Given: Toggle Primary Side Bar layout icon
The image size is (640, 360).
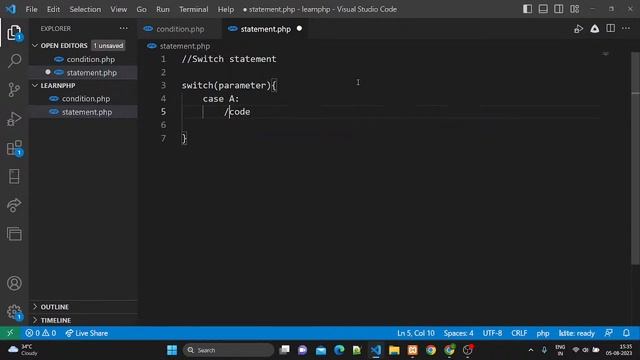Looking at the screenshot, I should (x=527, y=9).
